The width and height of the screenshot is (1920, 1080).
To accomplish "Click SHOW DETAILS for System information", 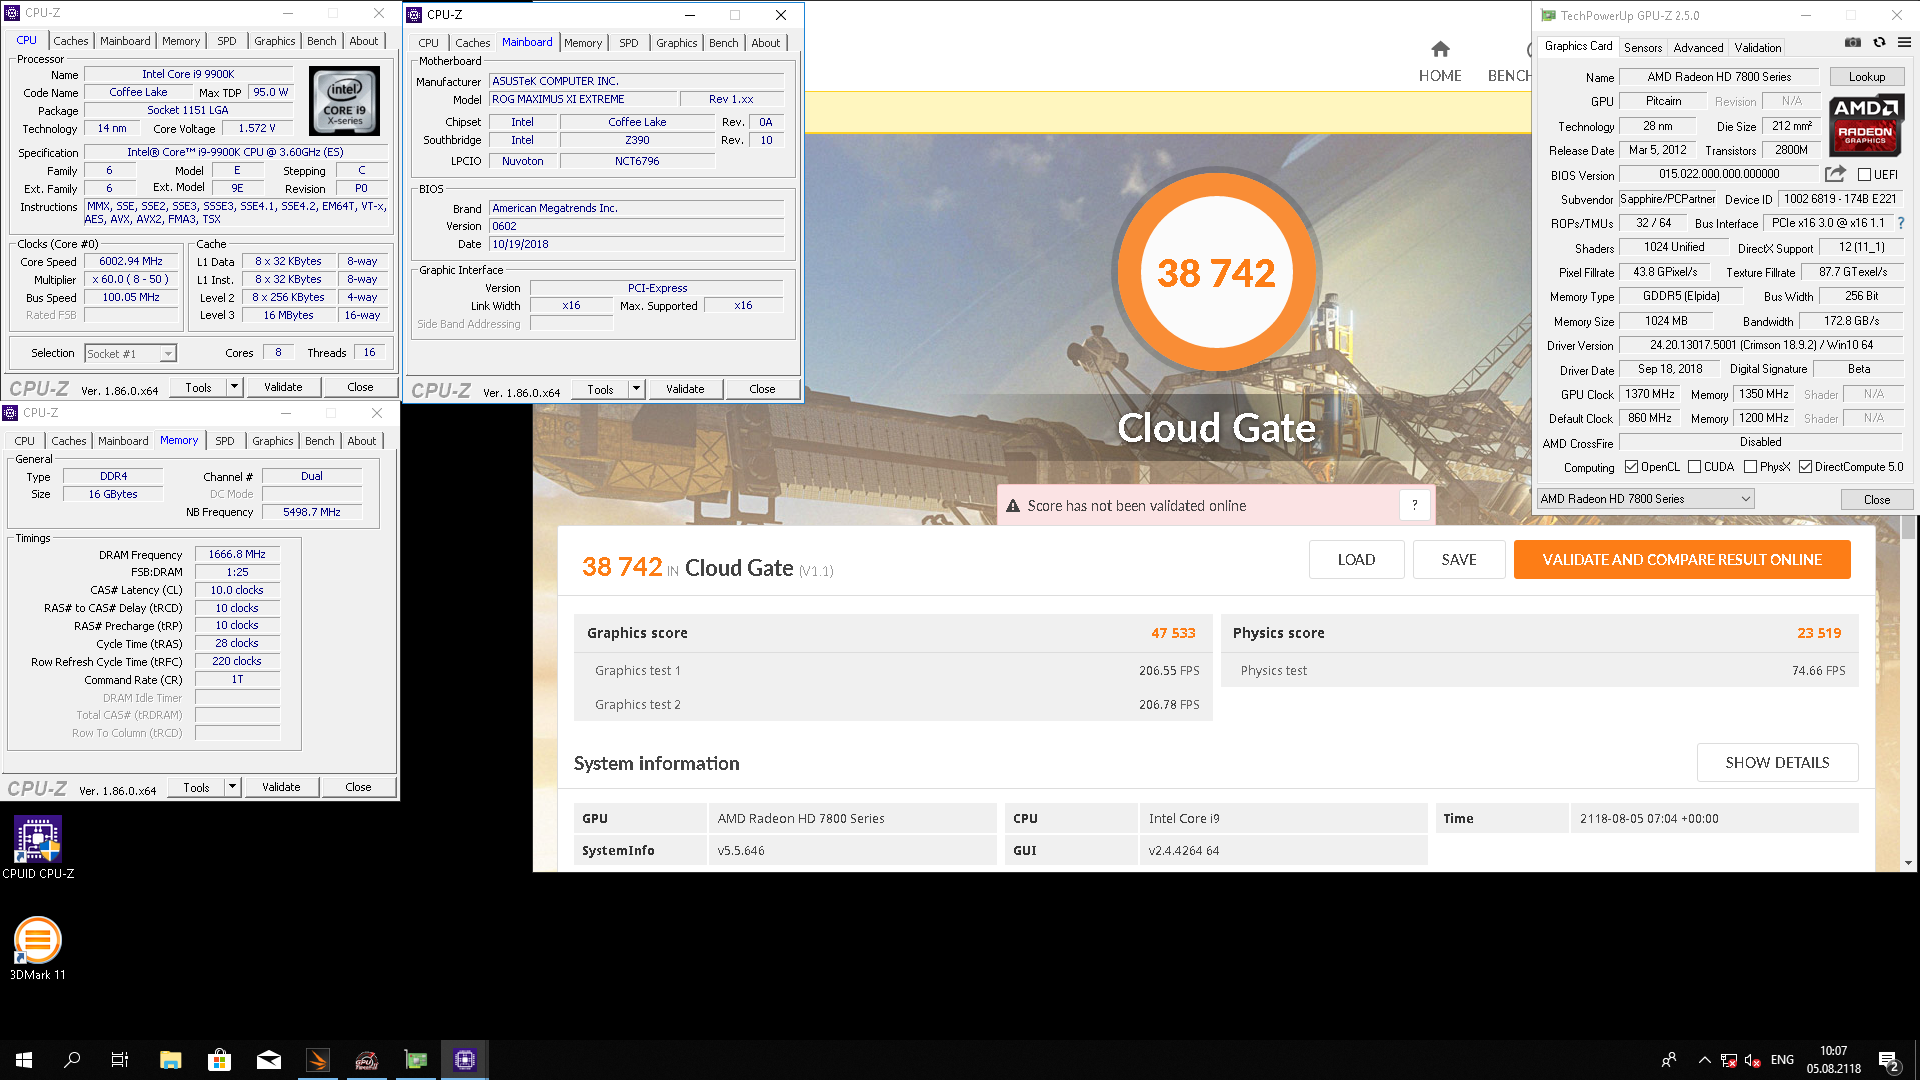I will click(1777, 763).
